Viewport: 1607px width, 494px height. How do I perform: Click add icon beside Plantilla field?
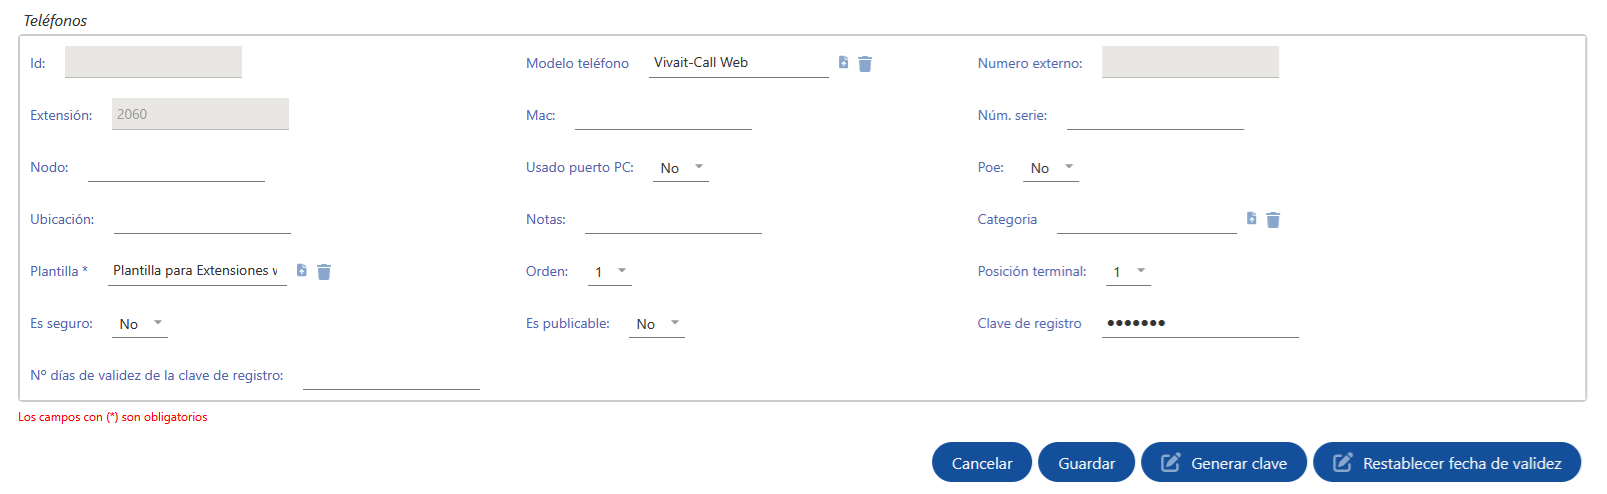(301, 271)
